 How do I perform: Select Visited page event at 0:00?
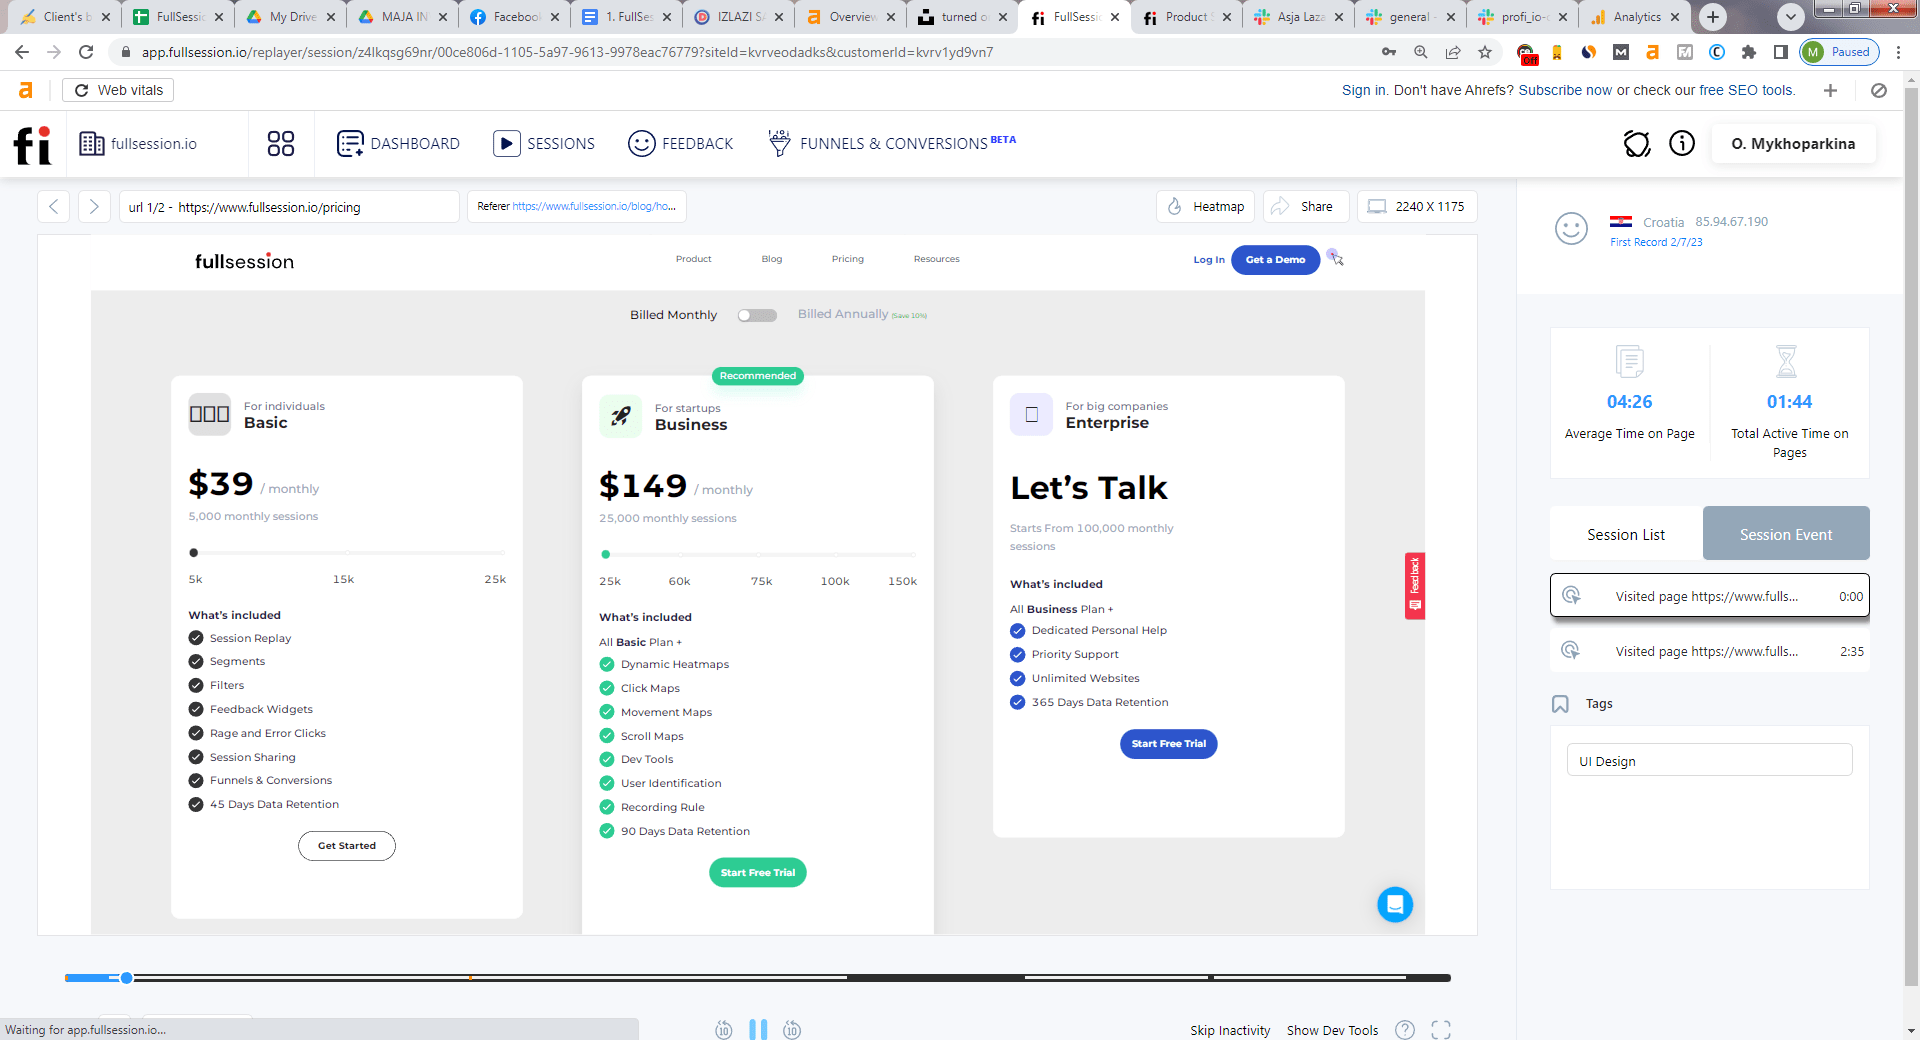click(x=1710, y=596)
